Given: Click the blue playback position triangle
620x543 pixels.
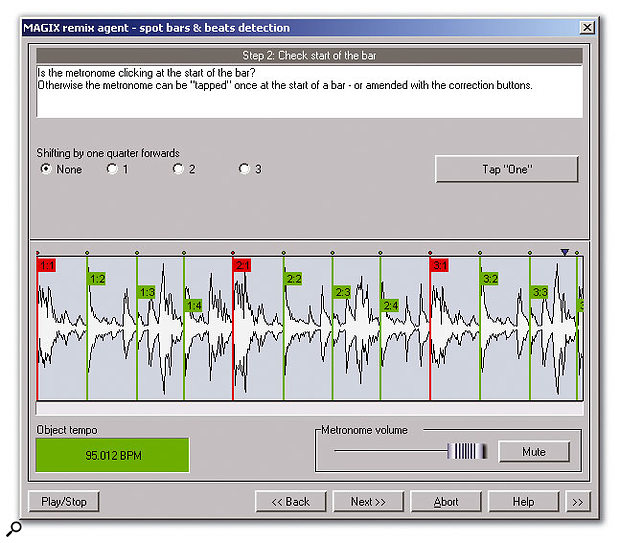Looking at the screenshot, I should point(565,252).
